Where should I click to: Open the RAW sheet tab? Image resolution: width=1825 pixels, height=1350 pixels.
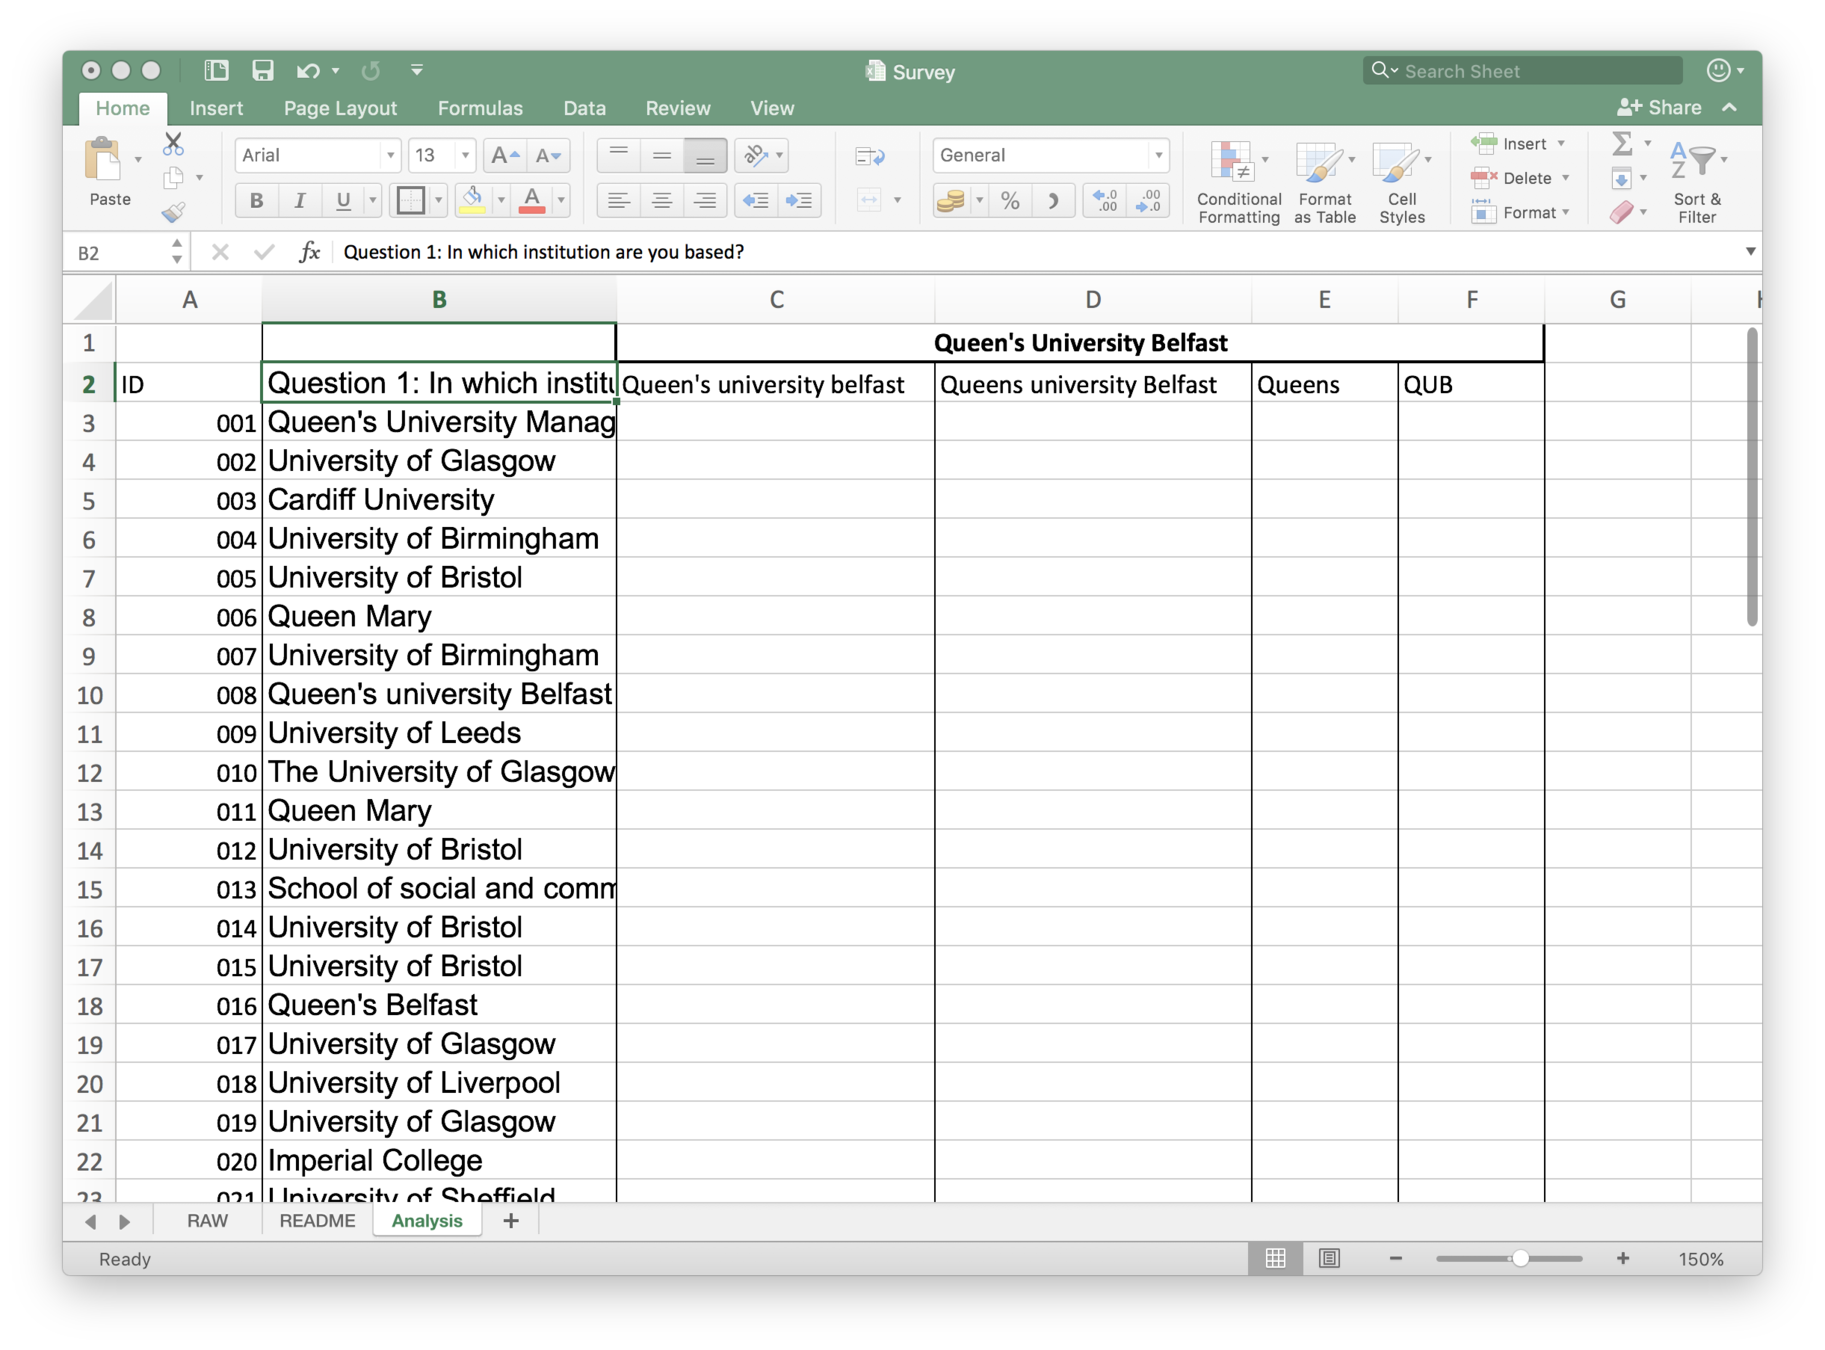(207, 1221)
